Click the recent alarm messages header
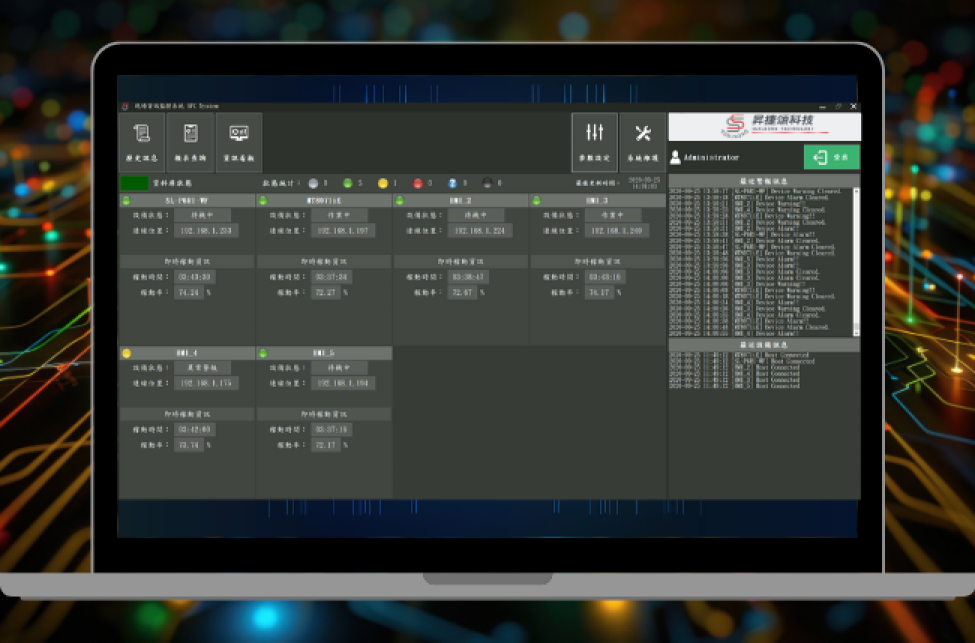The image size is (975, 643). (764, 181)
